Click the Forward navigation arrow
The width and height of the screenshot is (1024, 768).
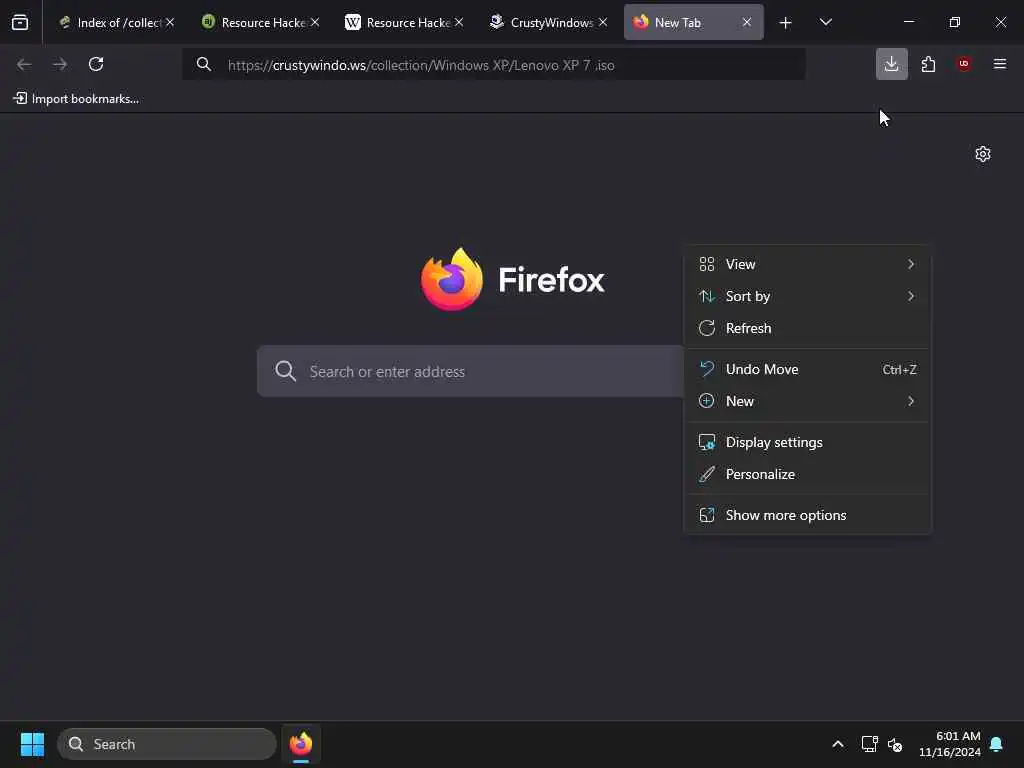[x=60, y=64]
